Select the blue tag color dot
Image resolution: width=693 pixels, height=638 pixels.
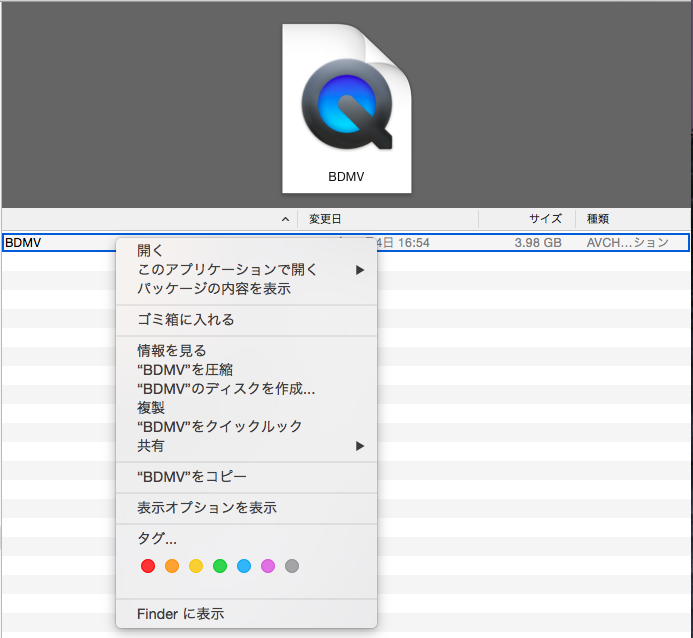[x=244, y=566]
